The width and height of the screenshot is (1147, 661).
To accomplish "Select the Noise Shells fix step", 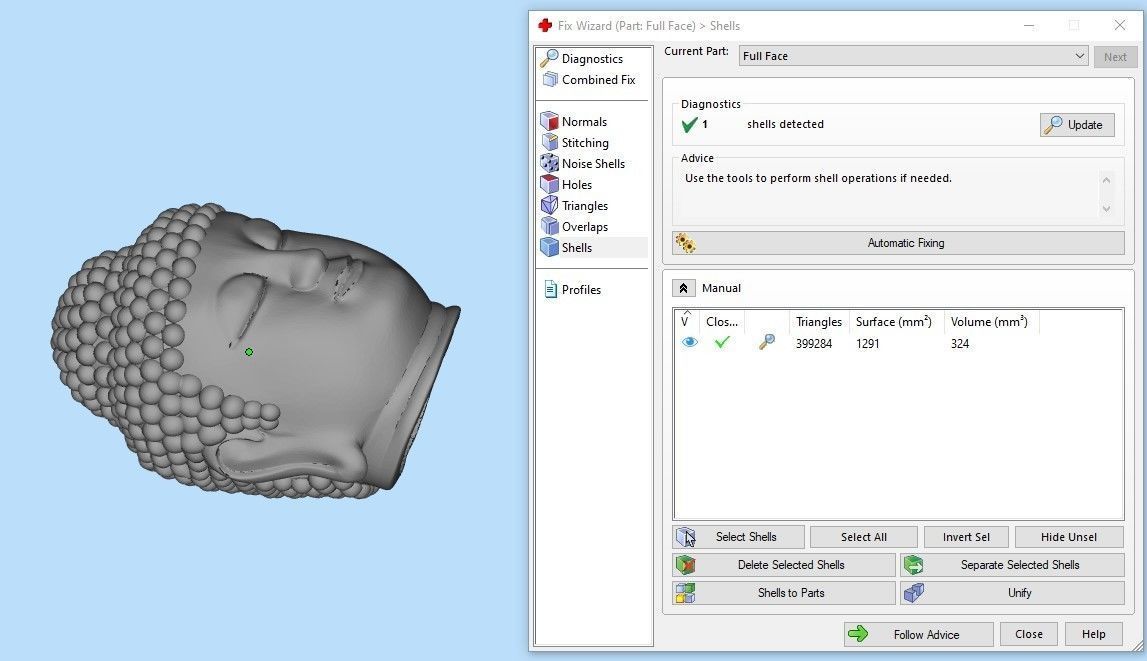I will [583, 164].
